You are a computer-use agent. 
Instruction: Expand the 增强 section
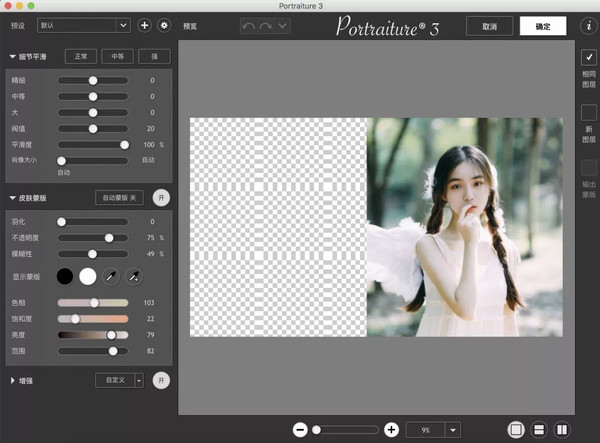pos(13,380)
